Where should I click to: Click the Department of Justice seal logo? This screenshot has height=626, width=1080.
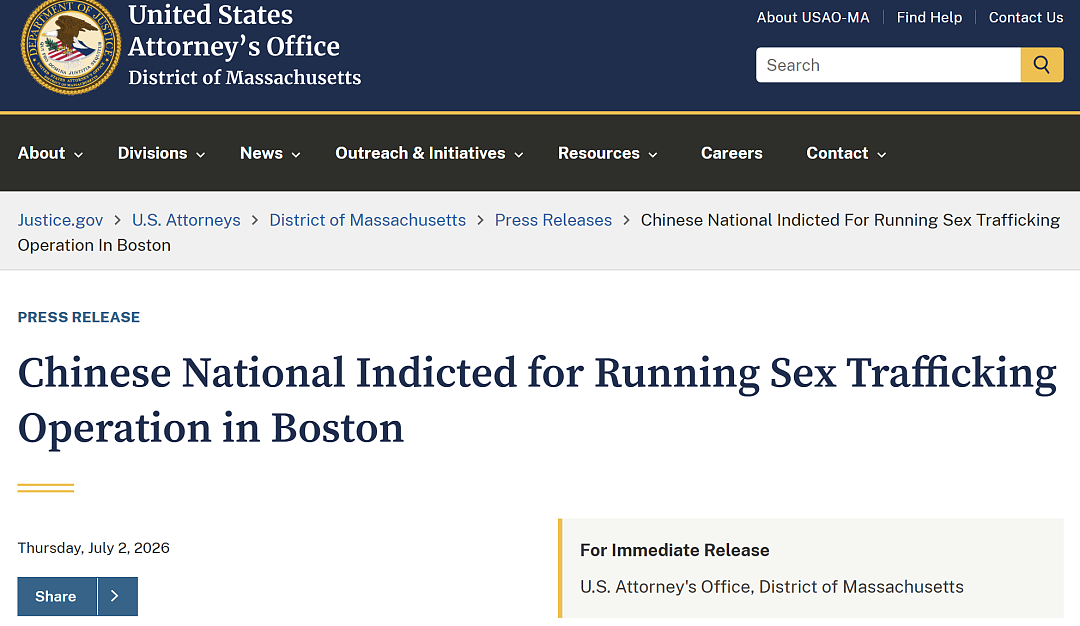[70, 46]
